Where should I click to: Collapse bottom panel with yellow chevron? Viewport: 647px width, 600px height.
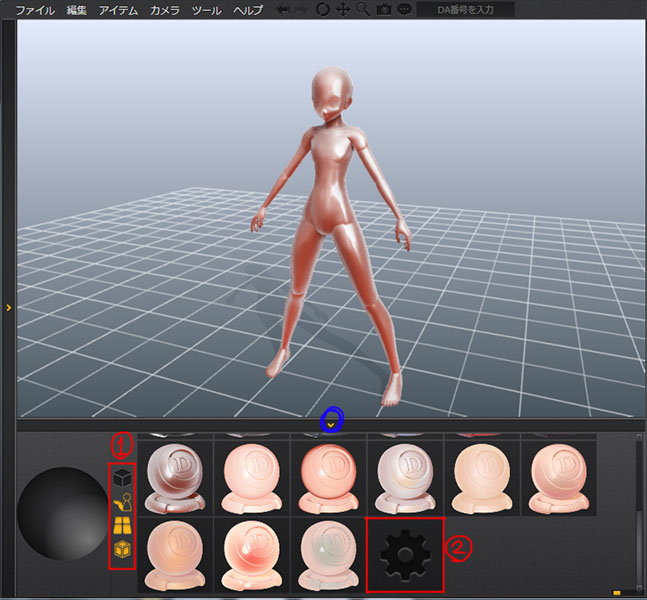331,424
